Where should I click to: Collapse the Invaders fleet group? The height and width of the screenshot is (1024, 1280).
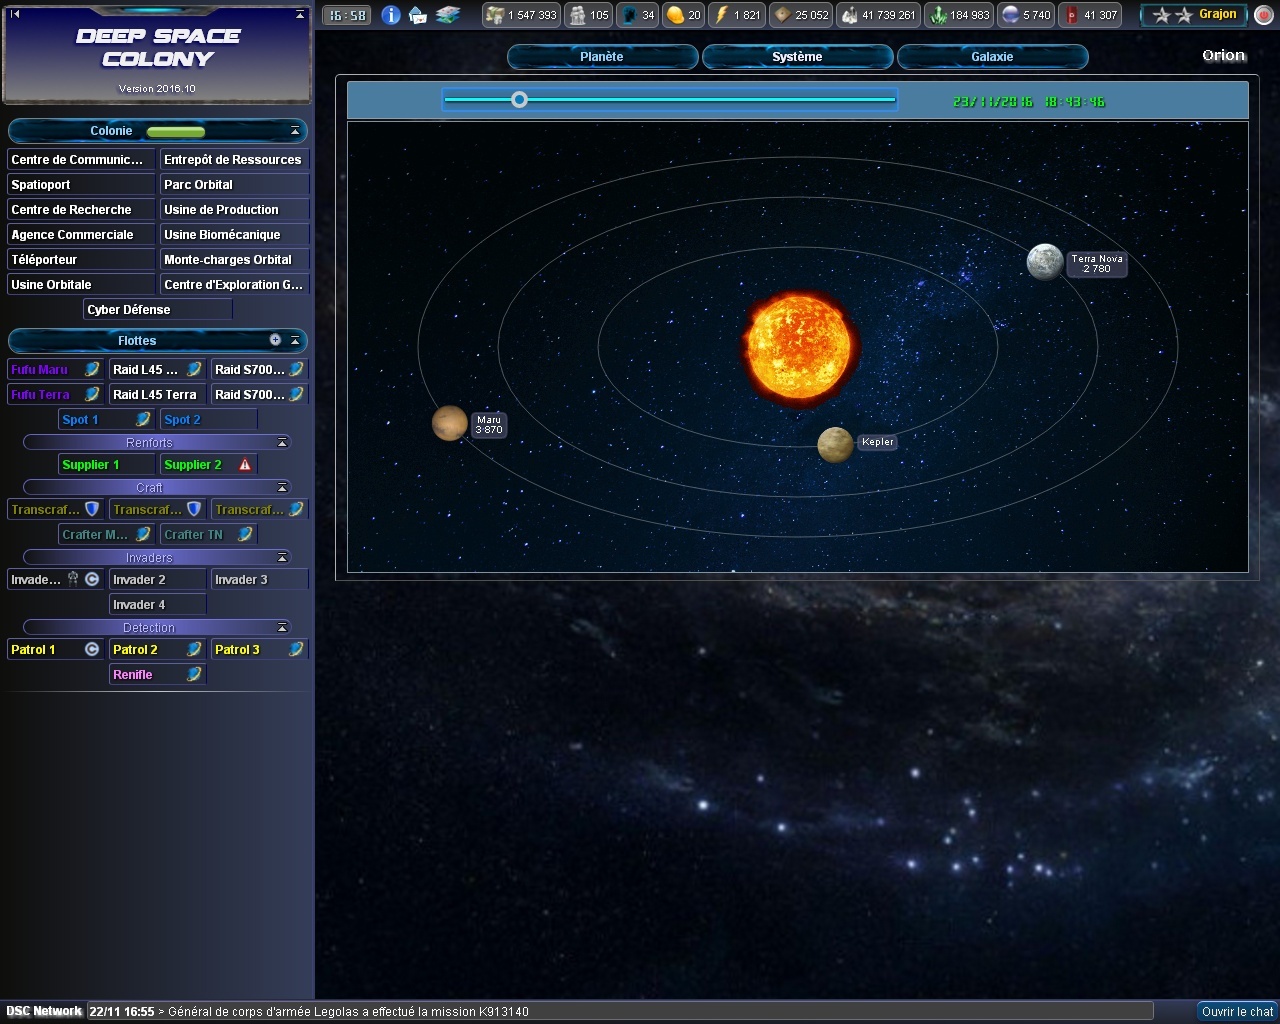282,557
